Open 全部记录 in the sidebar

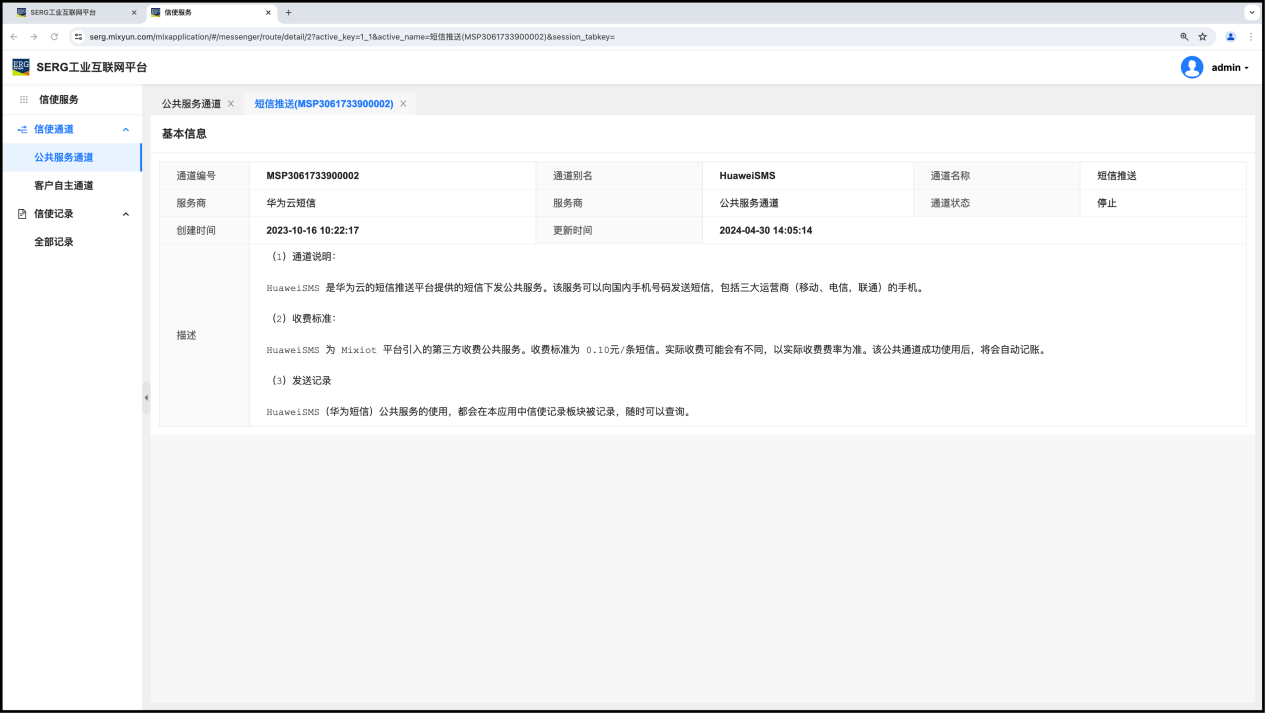pos(54,242)
